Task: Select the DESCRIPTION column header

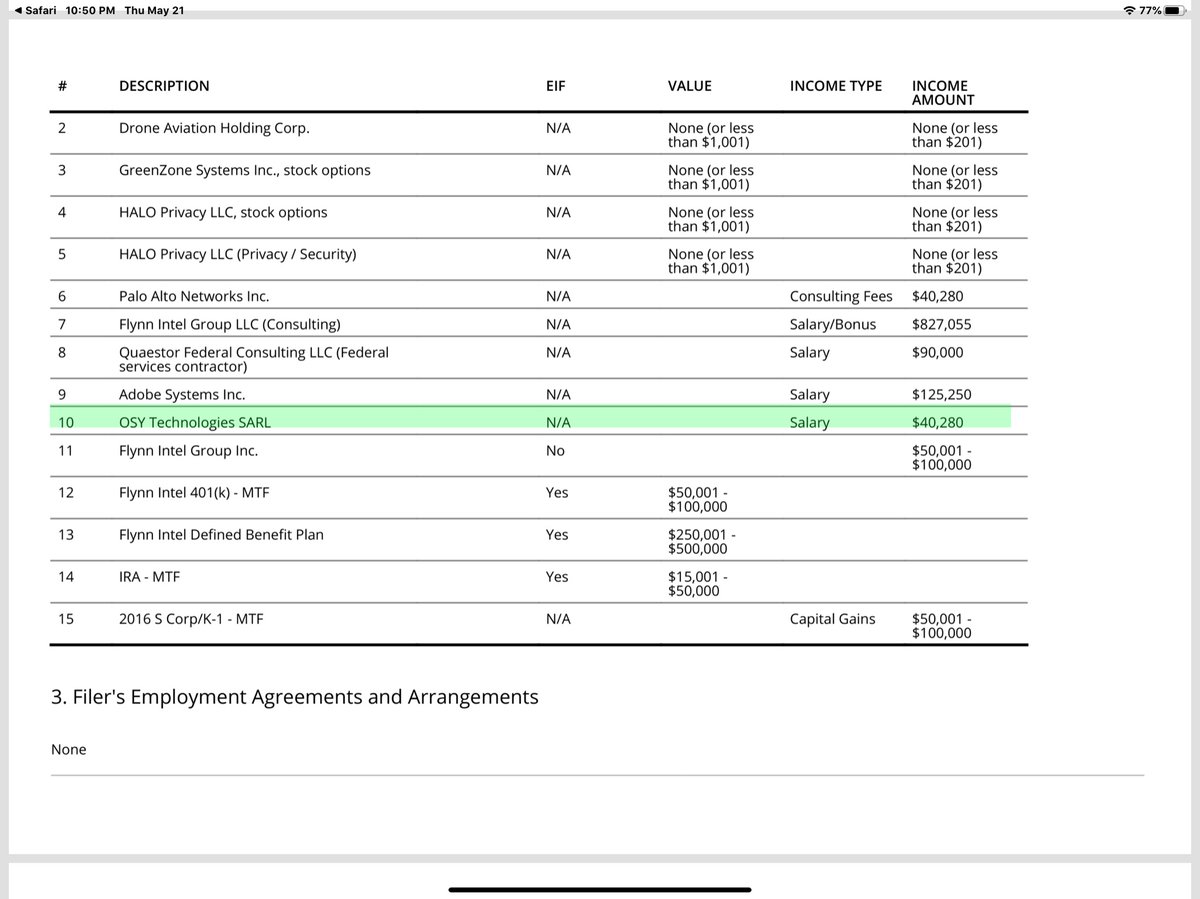Action: coord(163,86)
